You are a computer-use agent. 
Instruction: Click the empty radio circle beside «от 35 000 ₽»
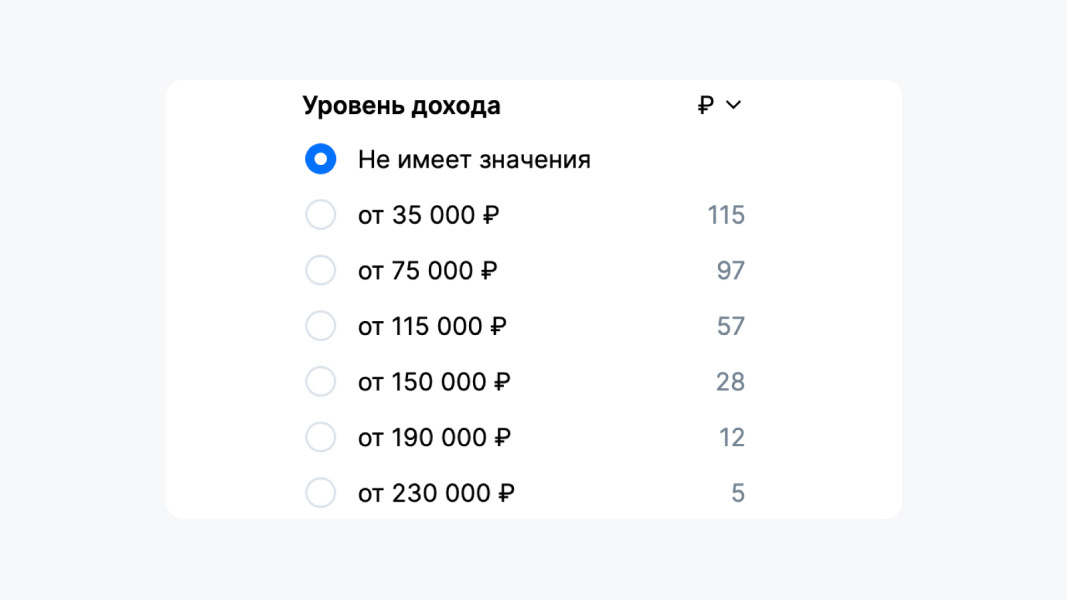pyautogui.click(x=320, y=214)
